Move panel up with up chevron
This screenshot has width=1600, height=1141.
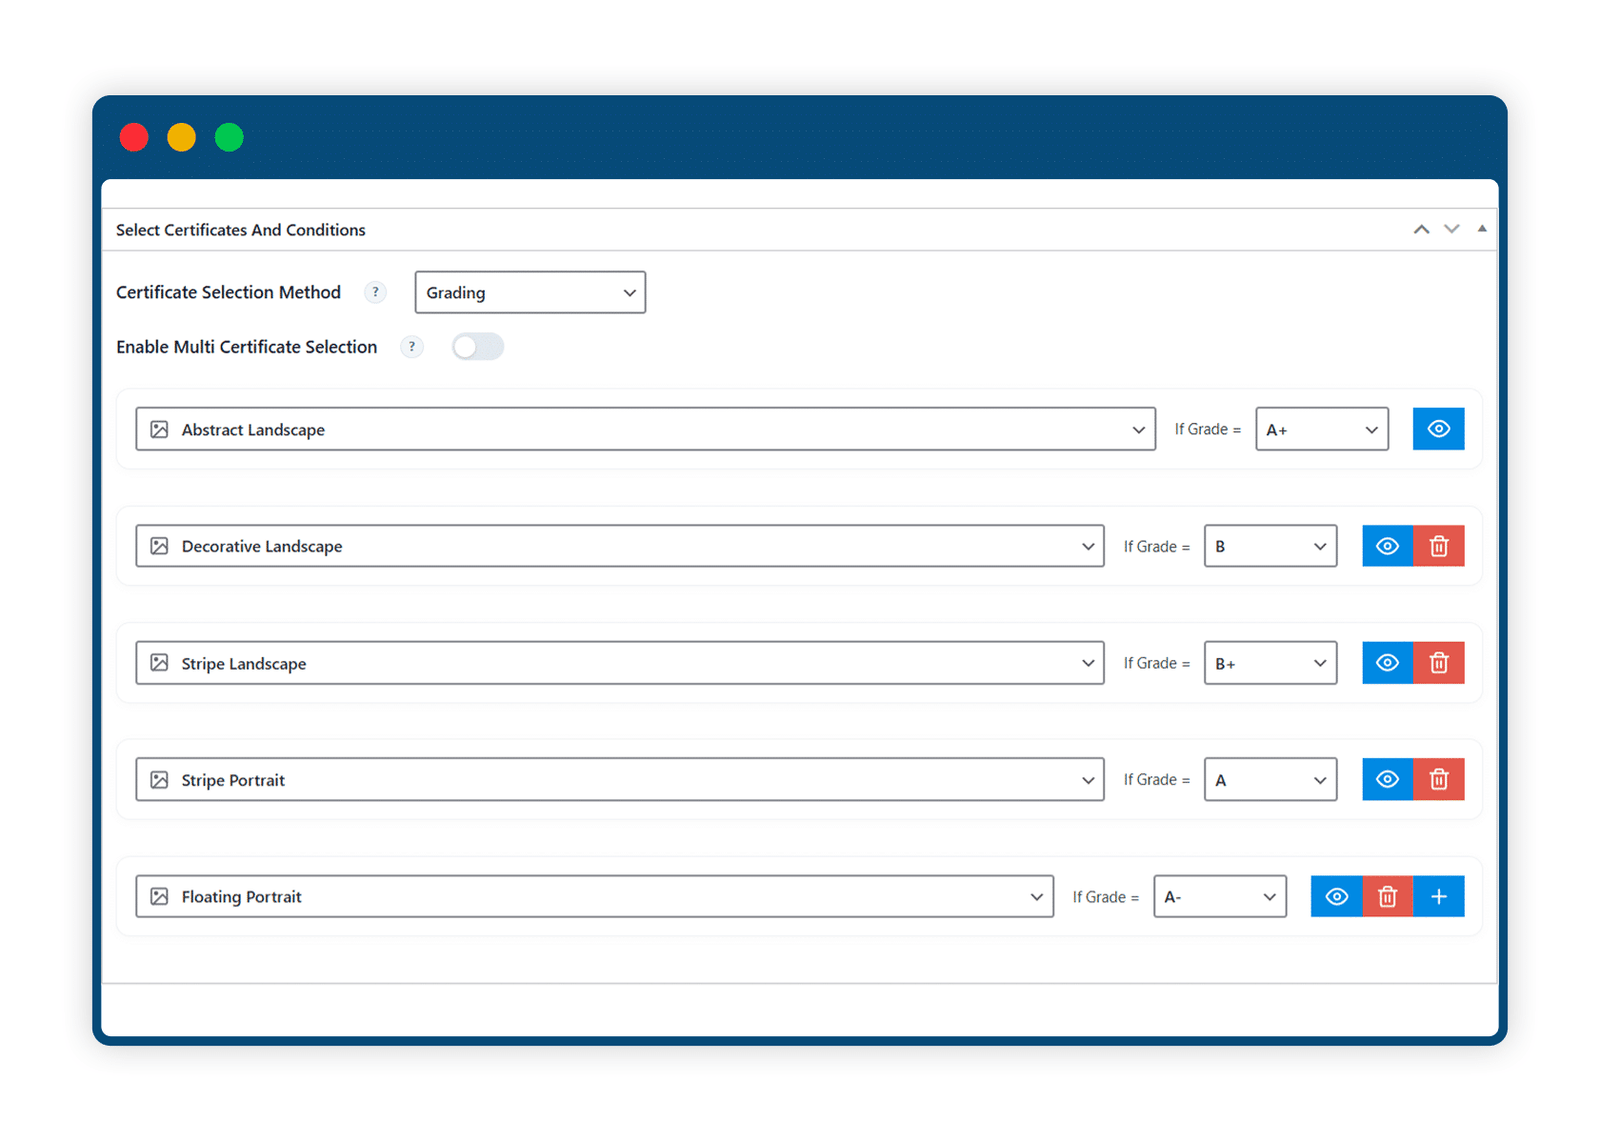[x=1421, y=229]
